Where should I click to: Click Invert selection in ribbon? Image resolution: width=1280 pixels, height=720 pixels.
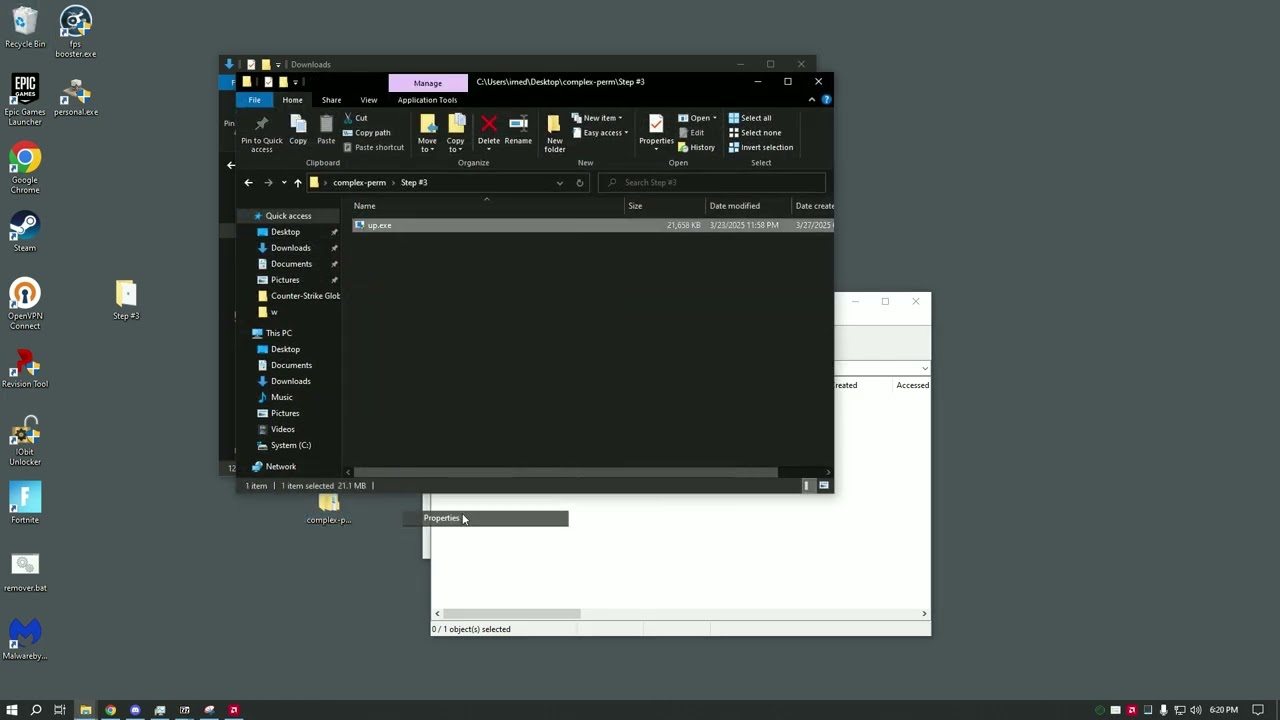click(x=761, y=147)
